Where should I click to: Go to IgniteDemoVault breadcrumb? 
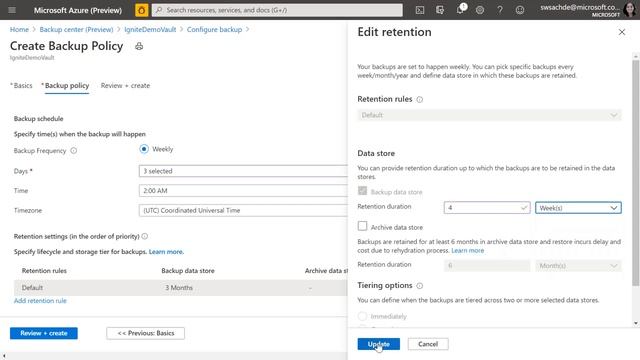150,29
